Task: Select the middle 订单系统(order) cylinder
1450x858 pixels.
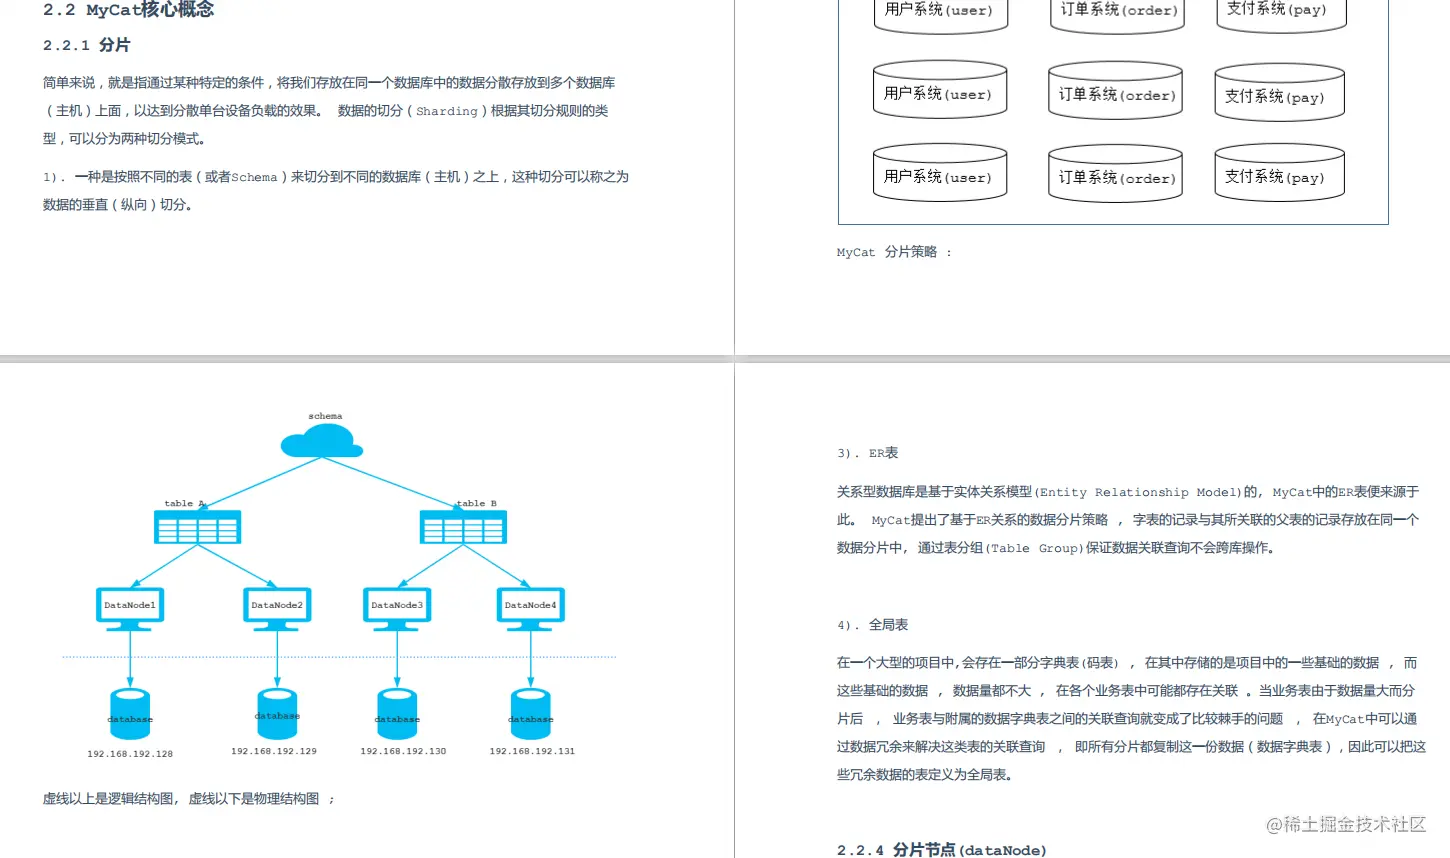Action: pyautogui.click(x=1115, y=89)
